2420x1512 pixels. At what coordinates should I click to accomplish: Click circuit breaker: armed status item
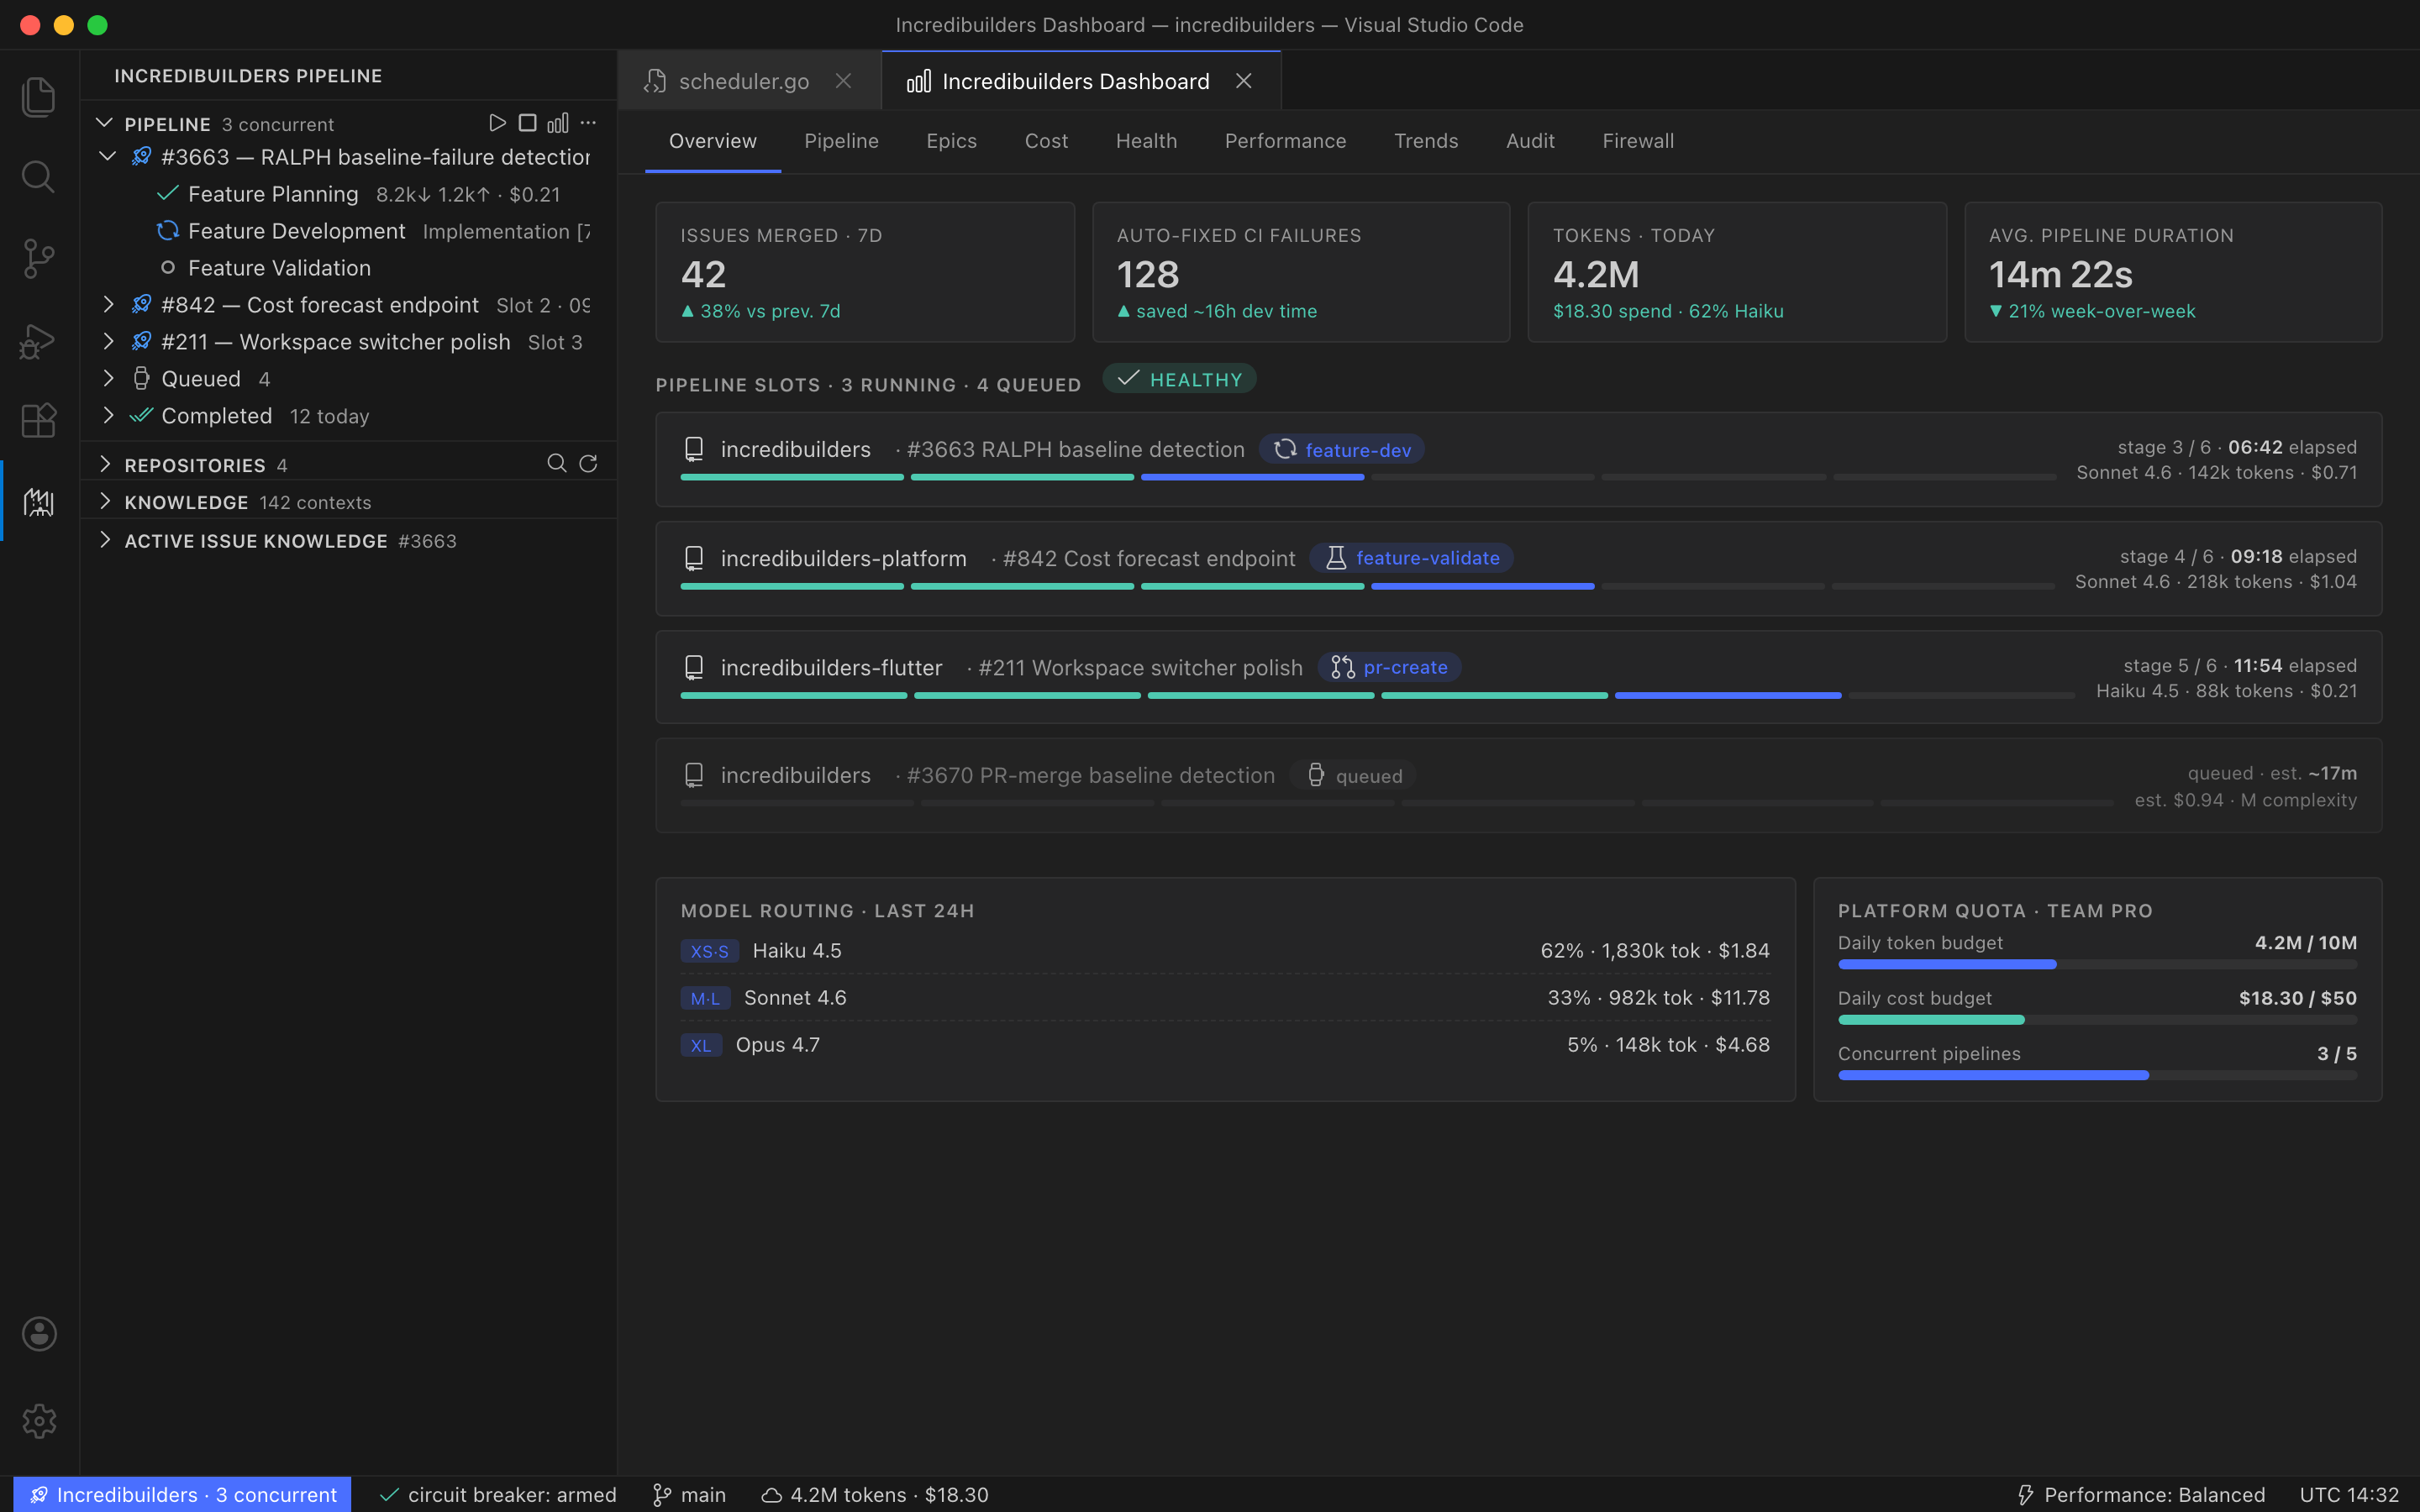coord(497,1494)
